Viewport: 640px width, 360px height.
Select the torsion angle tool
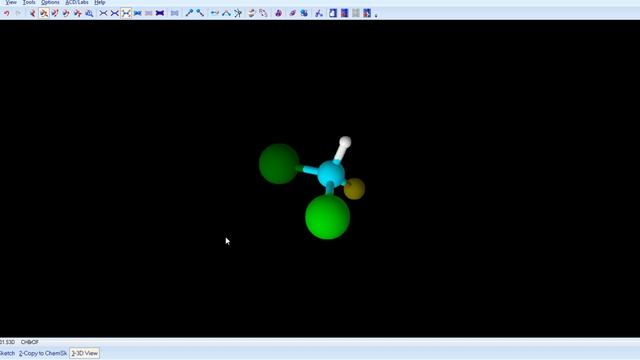pyautogui.click(x=238, y=13)
